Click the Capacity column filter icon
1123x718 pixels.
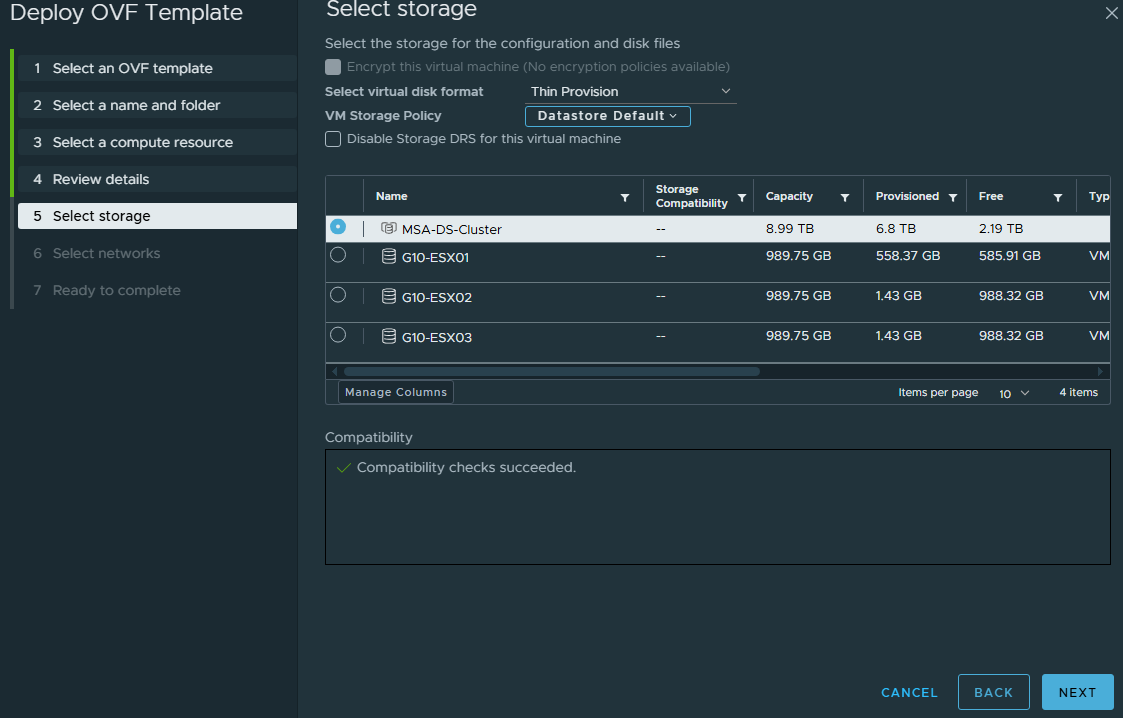coord(845,198)
